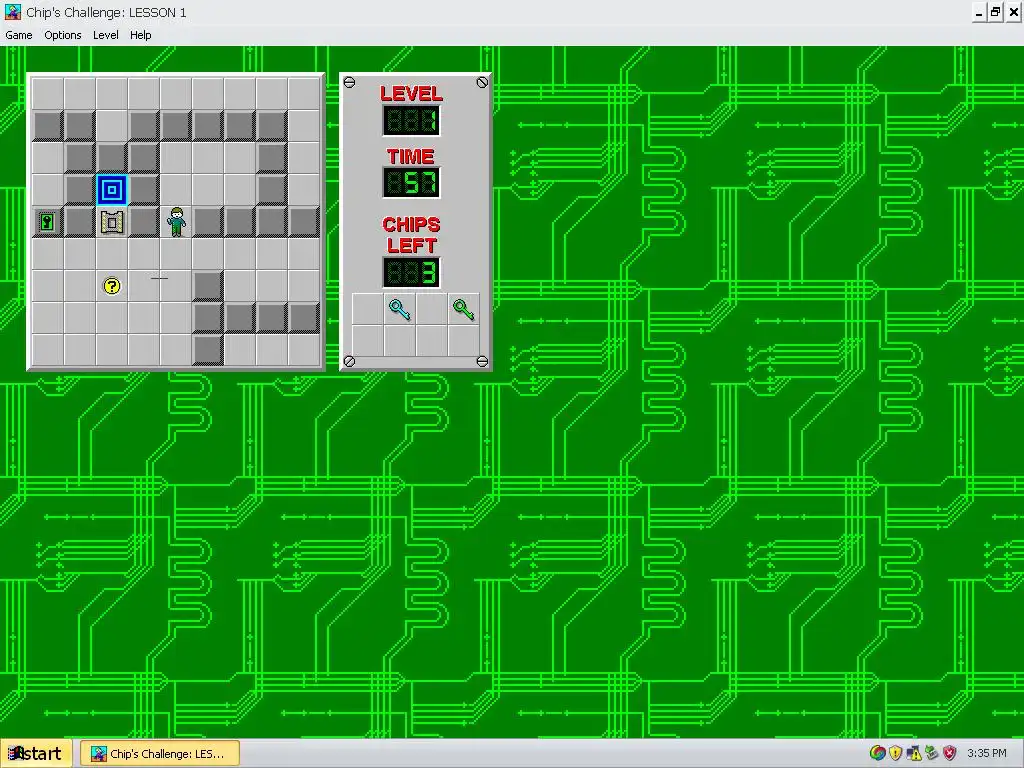Open the Options menu
This screenshot has height=768, width=1024.
coord(63,35)
